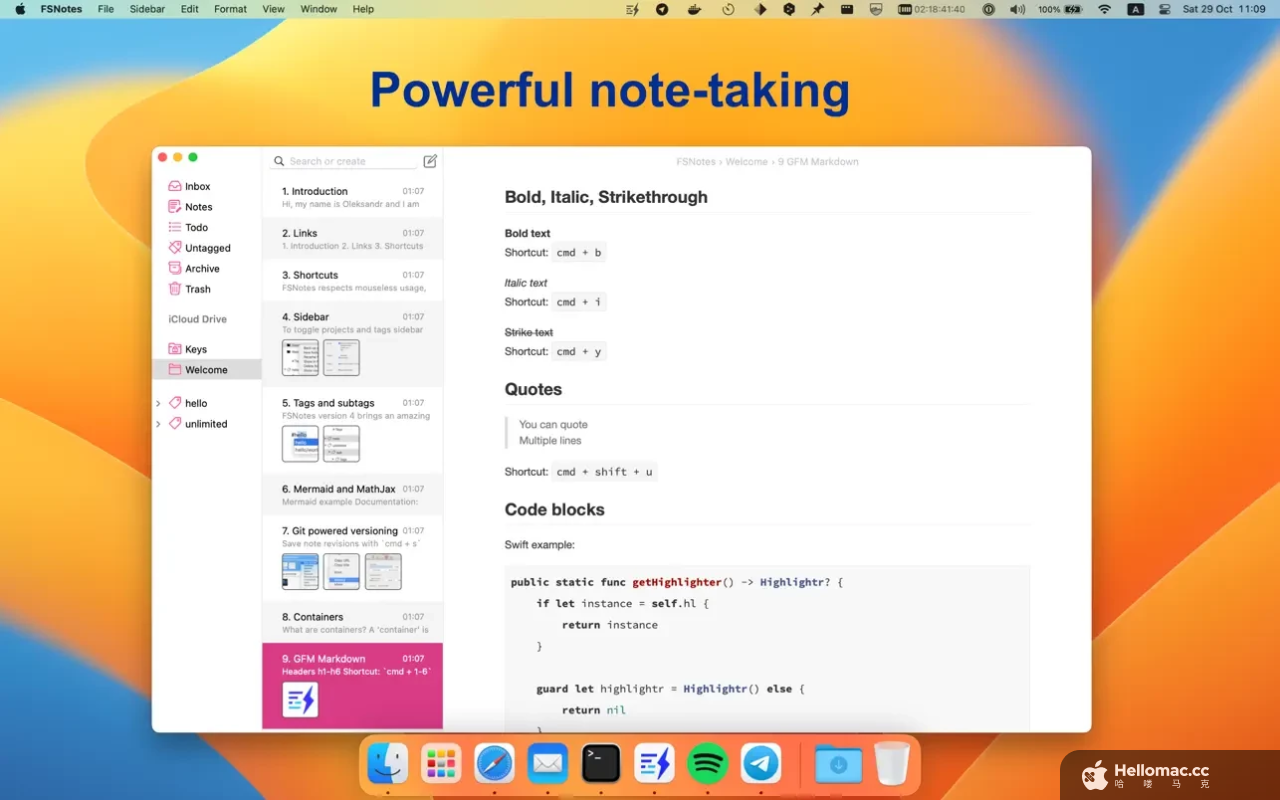
Task: Open the File menu
Action: pos(106,9)
